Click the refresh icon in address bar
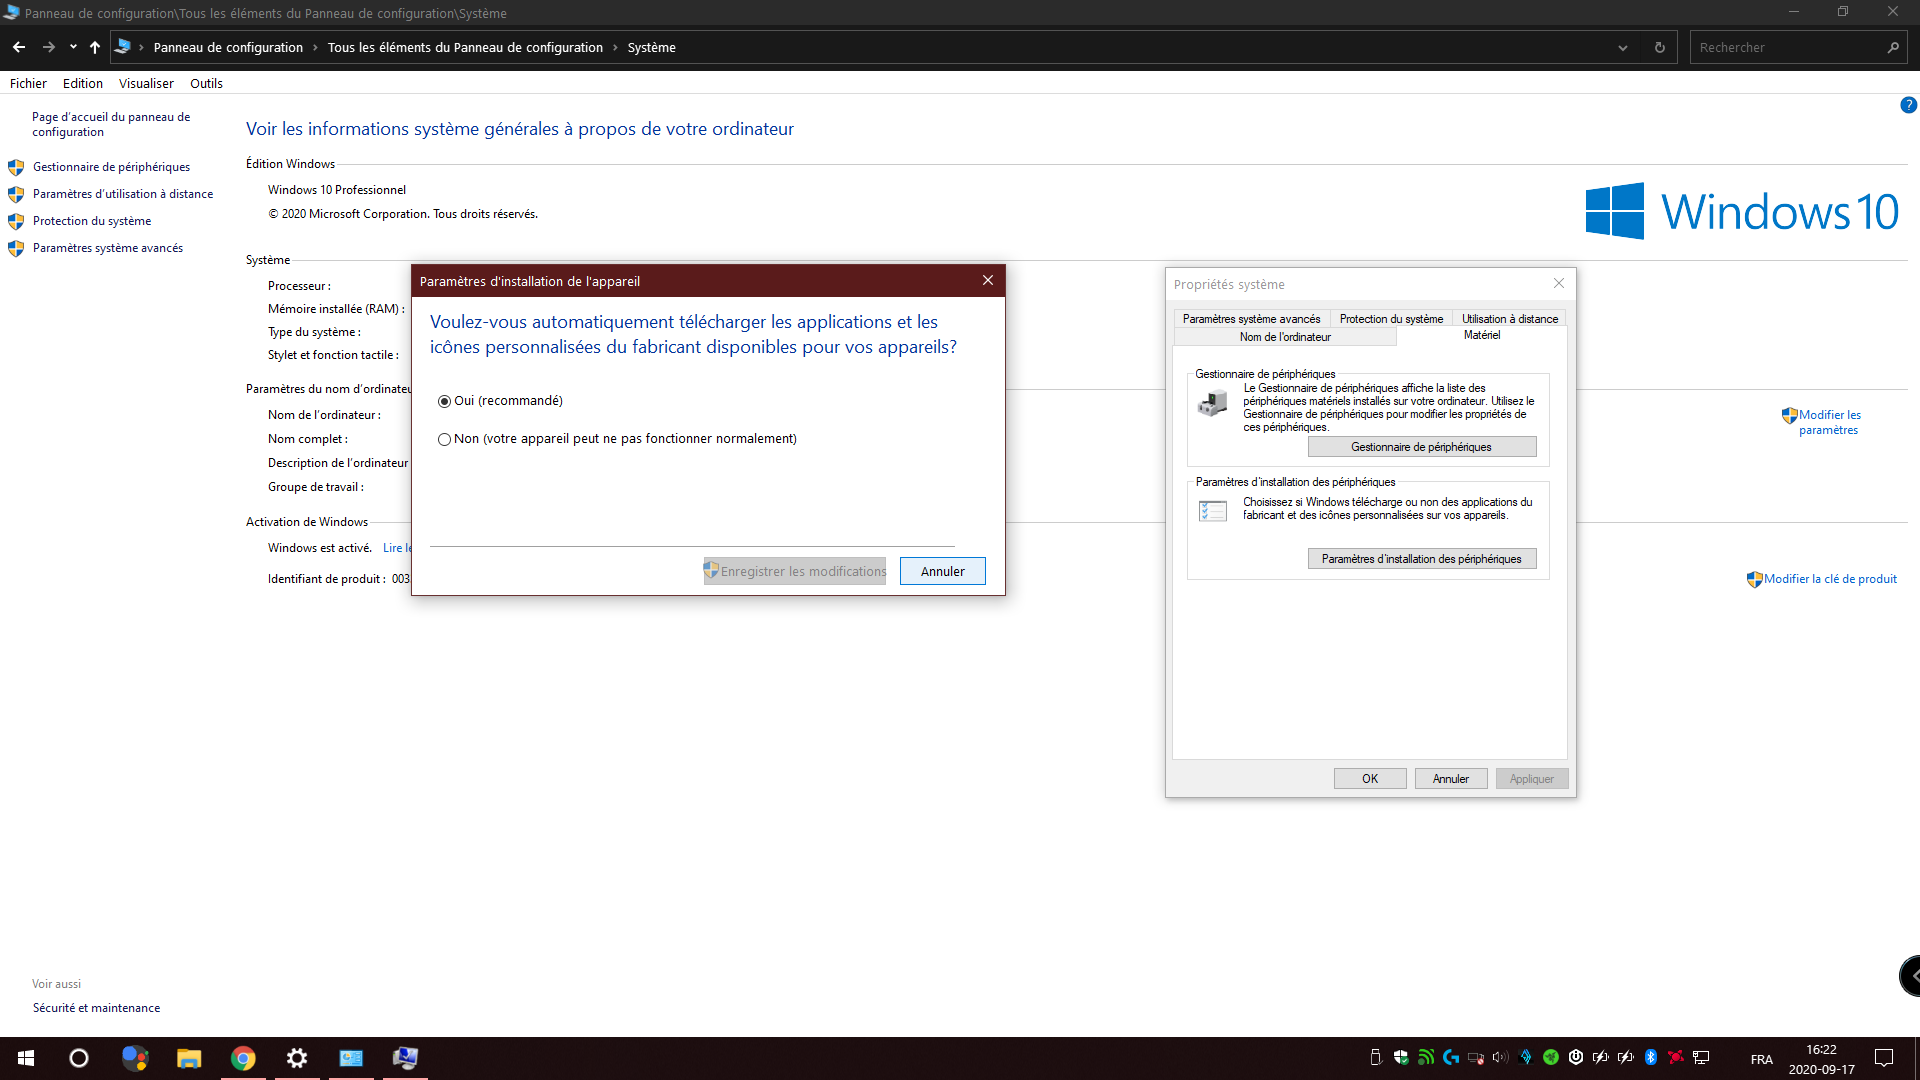This screenshot has height=1080, width=1920. 1660,47
